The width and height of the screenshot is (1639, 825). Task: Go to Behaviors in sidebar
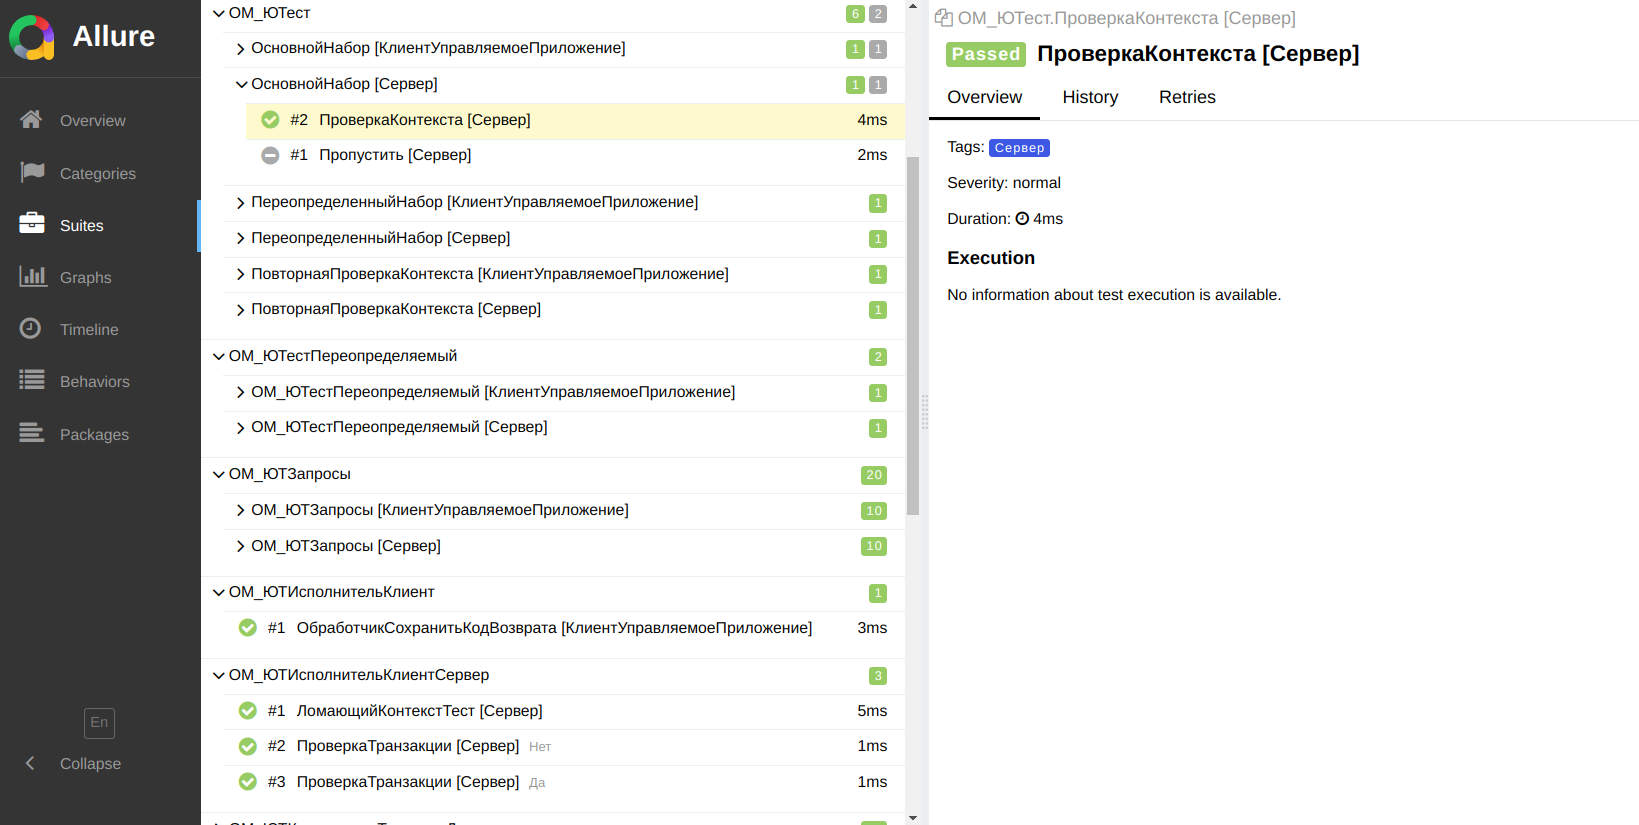click(x=95, y=381)
